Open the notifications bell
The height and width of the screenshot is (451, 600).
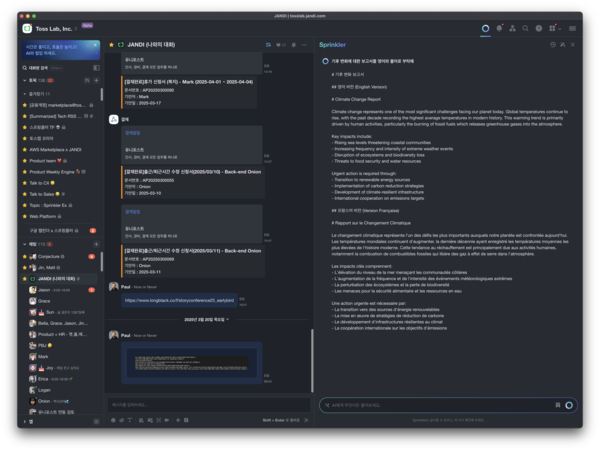click(499, 29)
